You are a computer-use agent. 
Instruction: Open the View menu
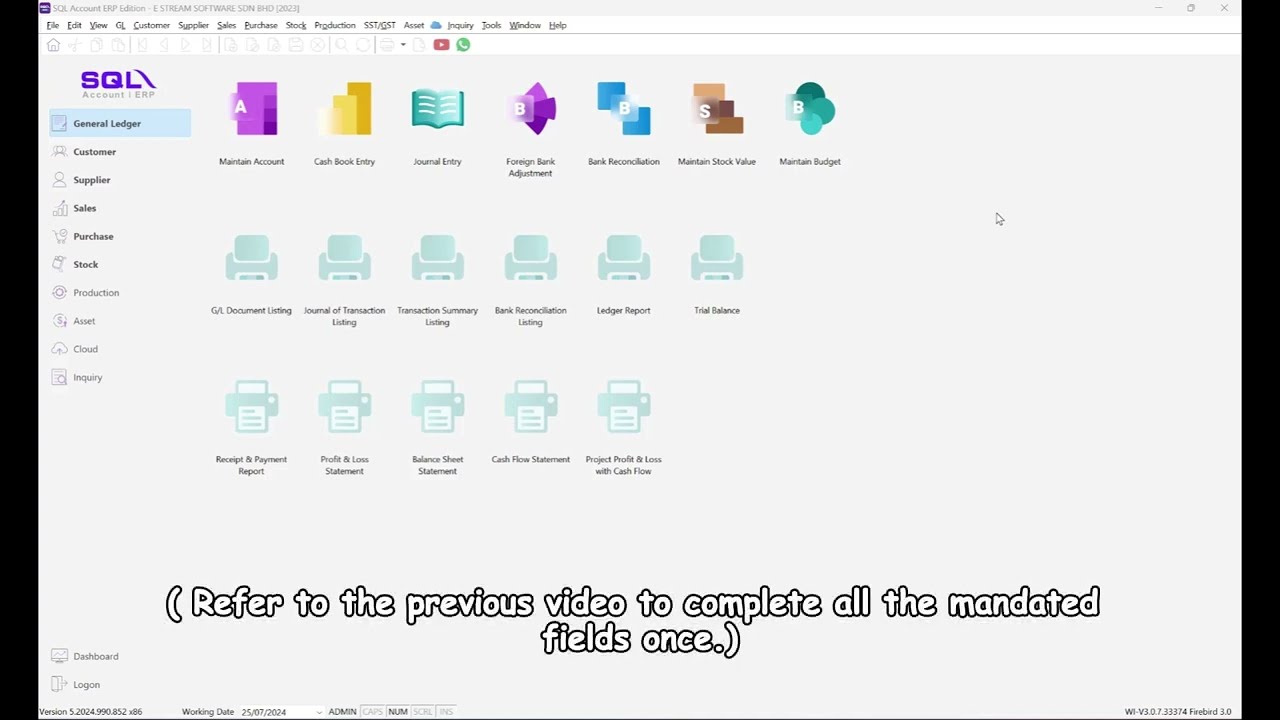click(x=98, y=25)
